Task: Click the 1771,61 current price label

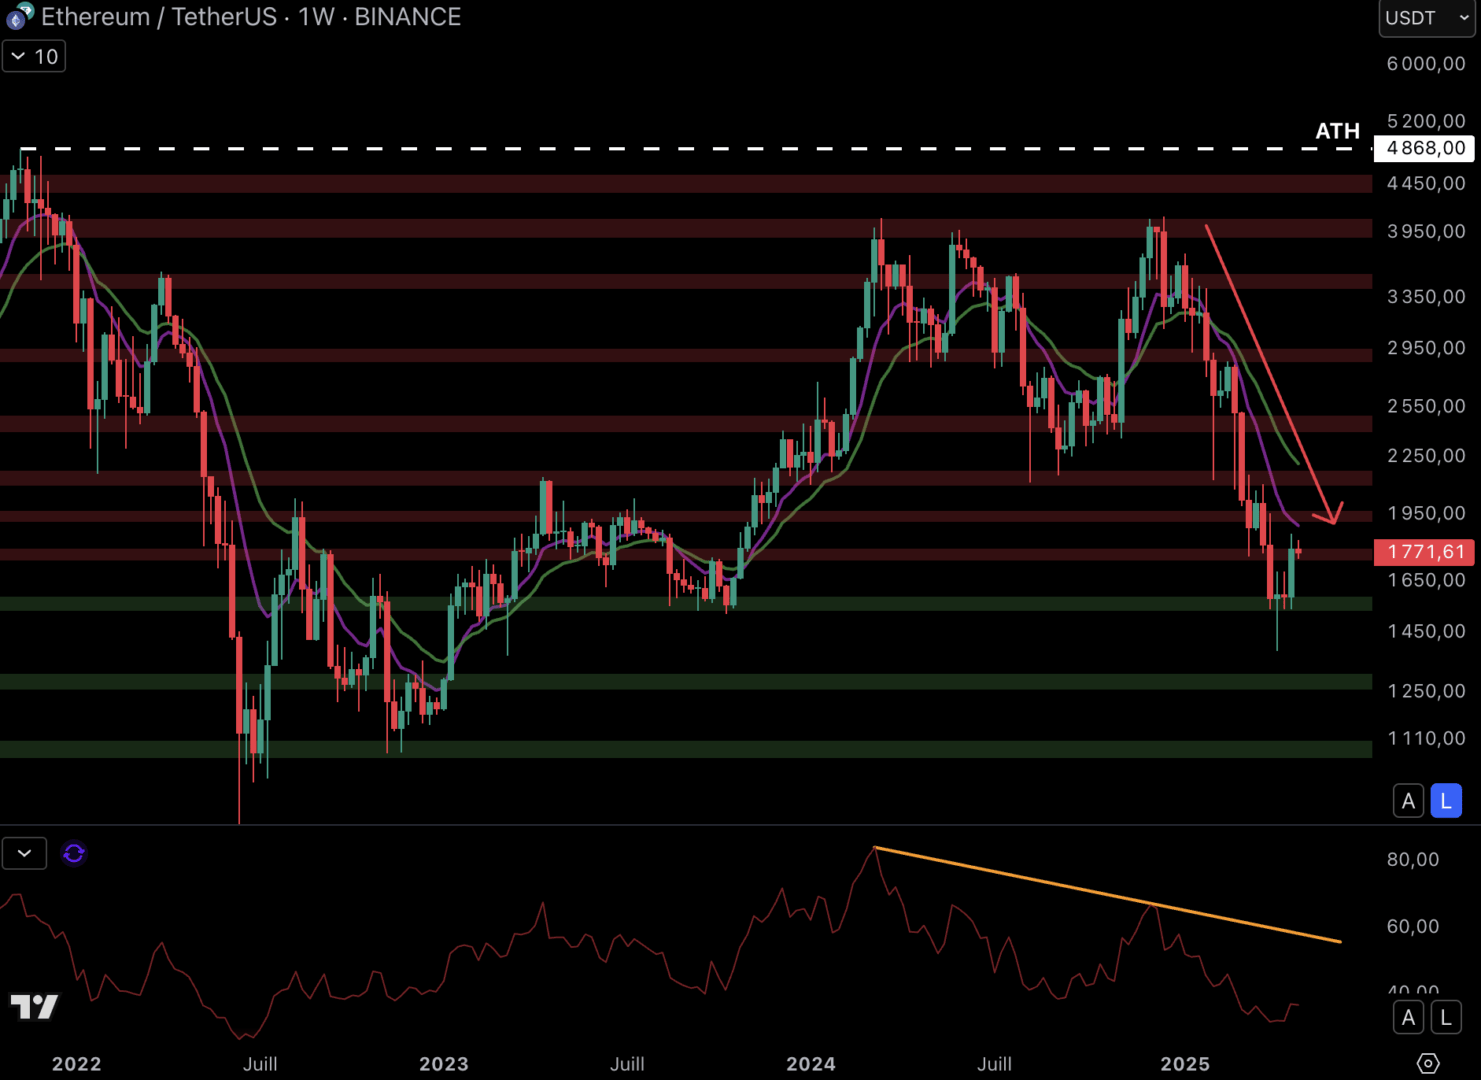Action: 1425,552
